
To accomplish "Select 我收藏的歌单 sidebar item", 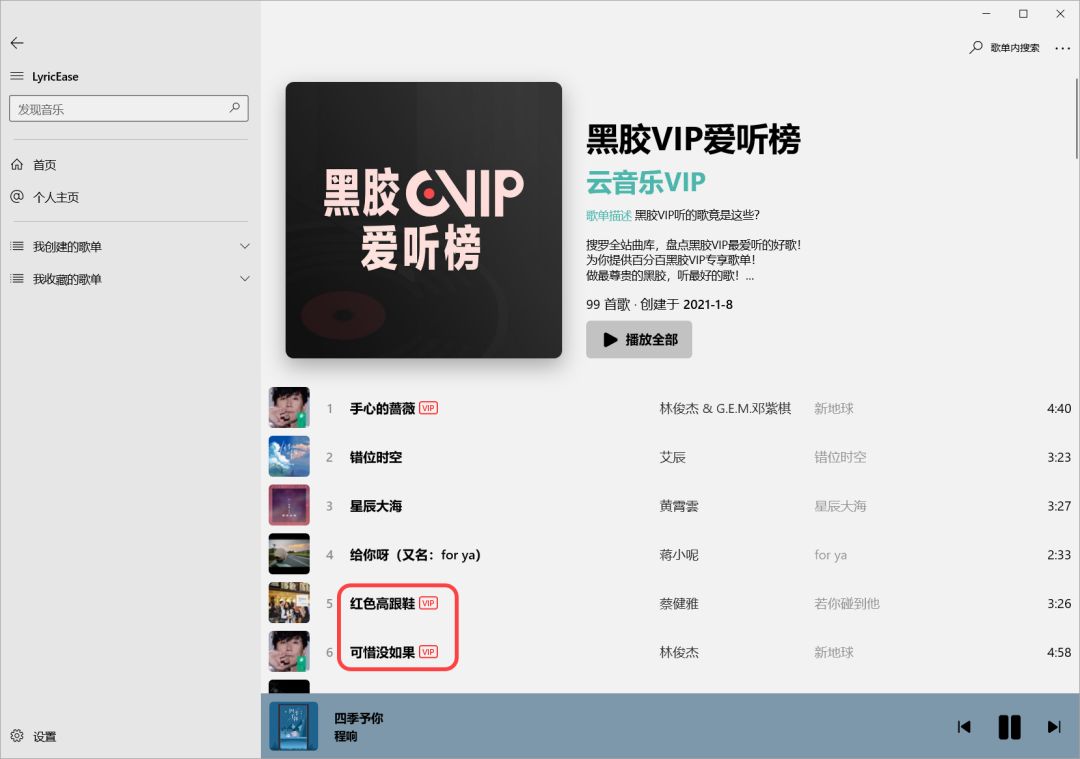I will (x=68, y=279).
